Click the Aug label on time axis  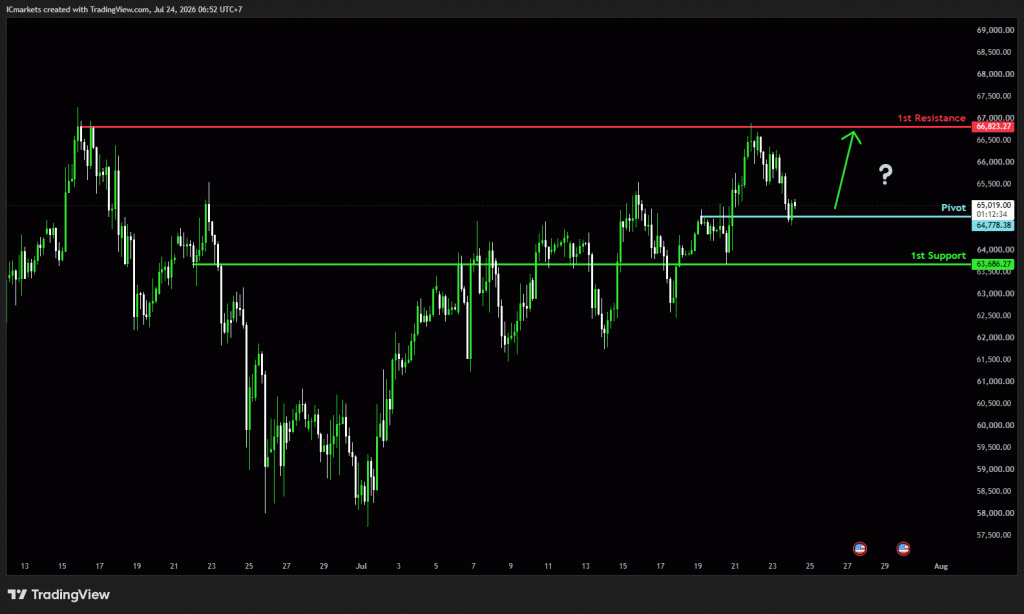pyautogui.click(x=940, y=566)
